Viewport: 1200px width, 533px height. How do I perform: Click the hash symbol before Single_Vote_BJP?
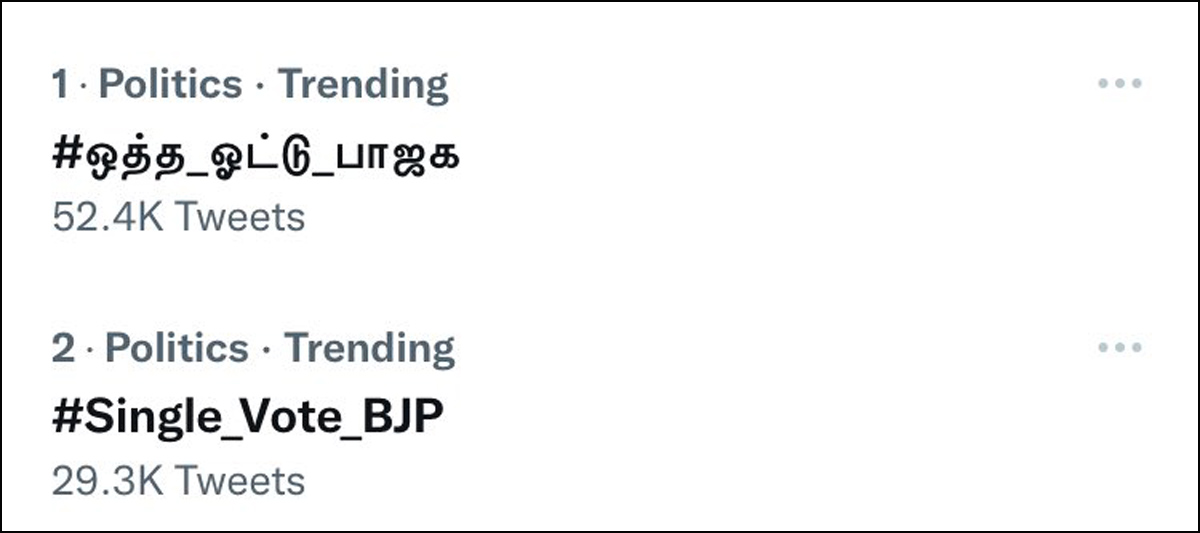(x=67, y=418)
